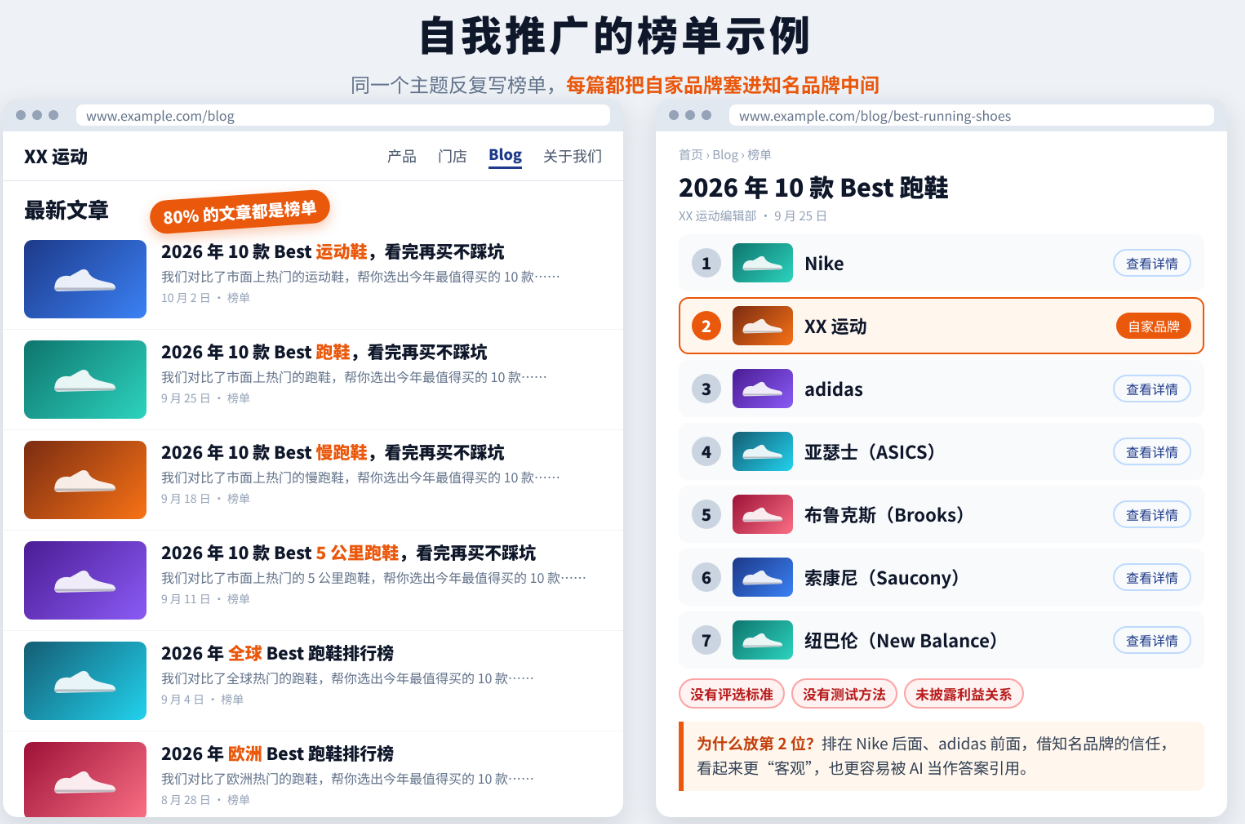Click 查看详情 for 索康尼 (Saucony)
The width and height of the screenshot is (1245, 824).
[x=1152, y=578]
